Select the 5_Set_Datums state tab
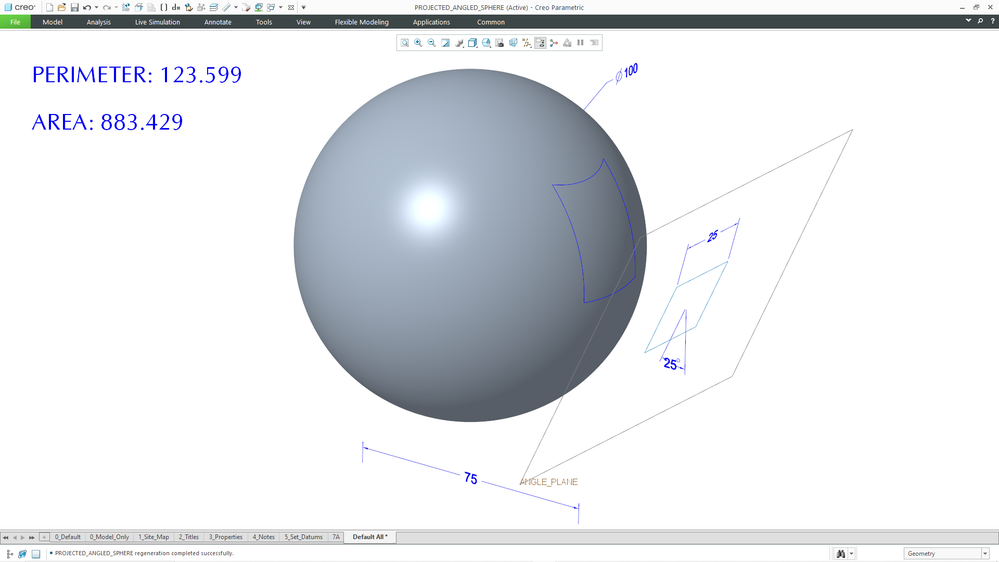Viewport: 999px width, 562px height. [x=303, y=537]
